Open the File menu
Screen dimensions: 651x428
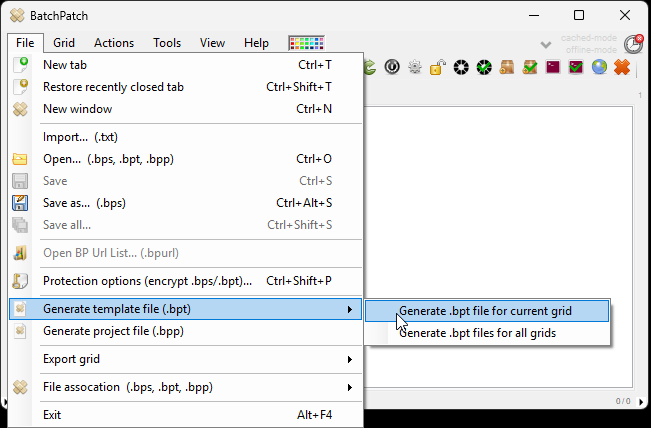click(x=25, y=43)
